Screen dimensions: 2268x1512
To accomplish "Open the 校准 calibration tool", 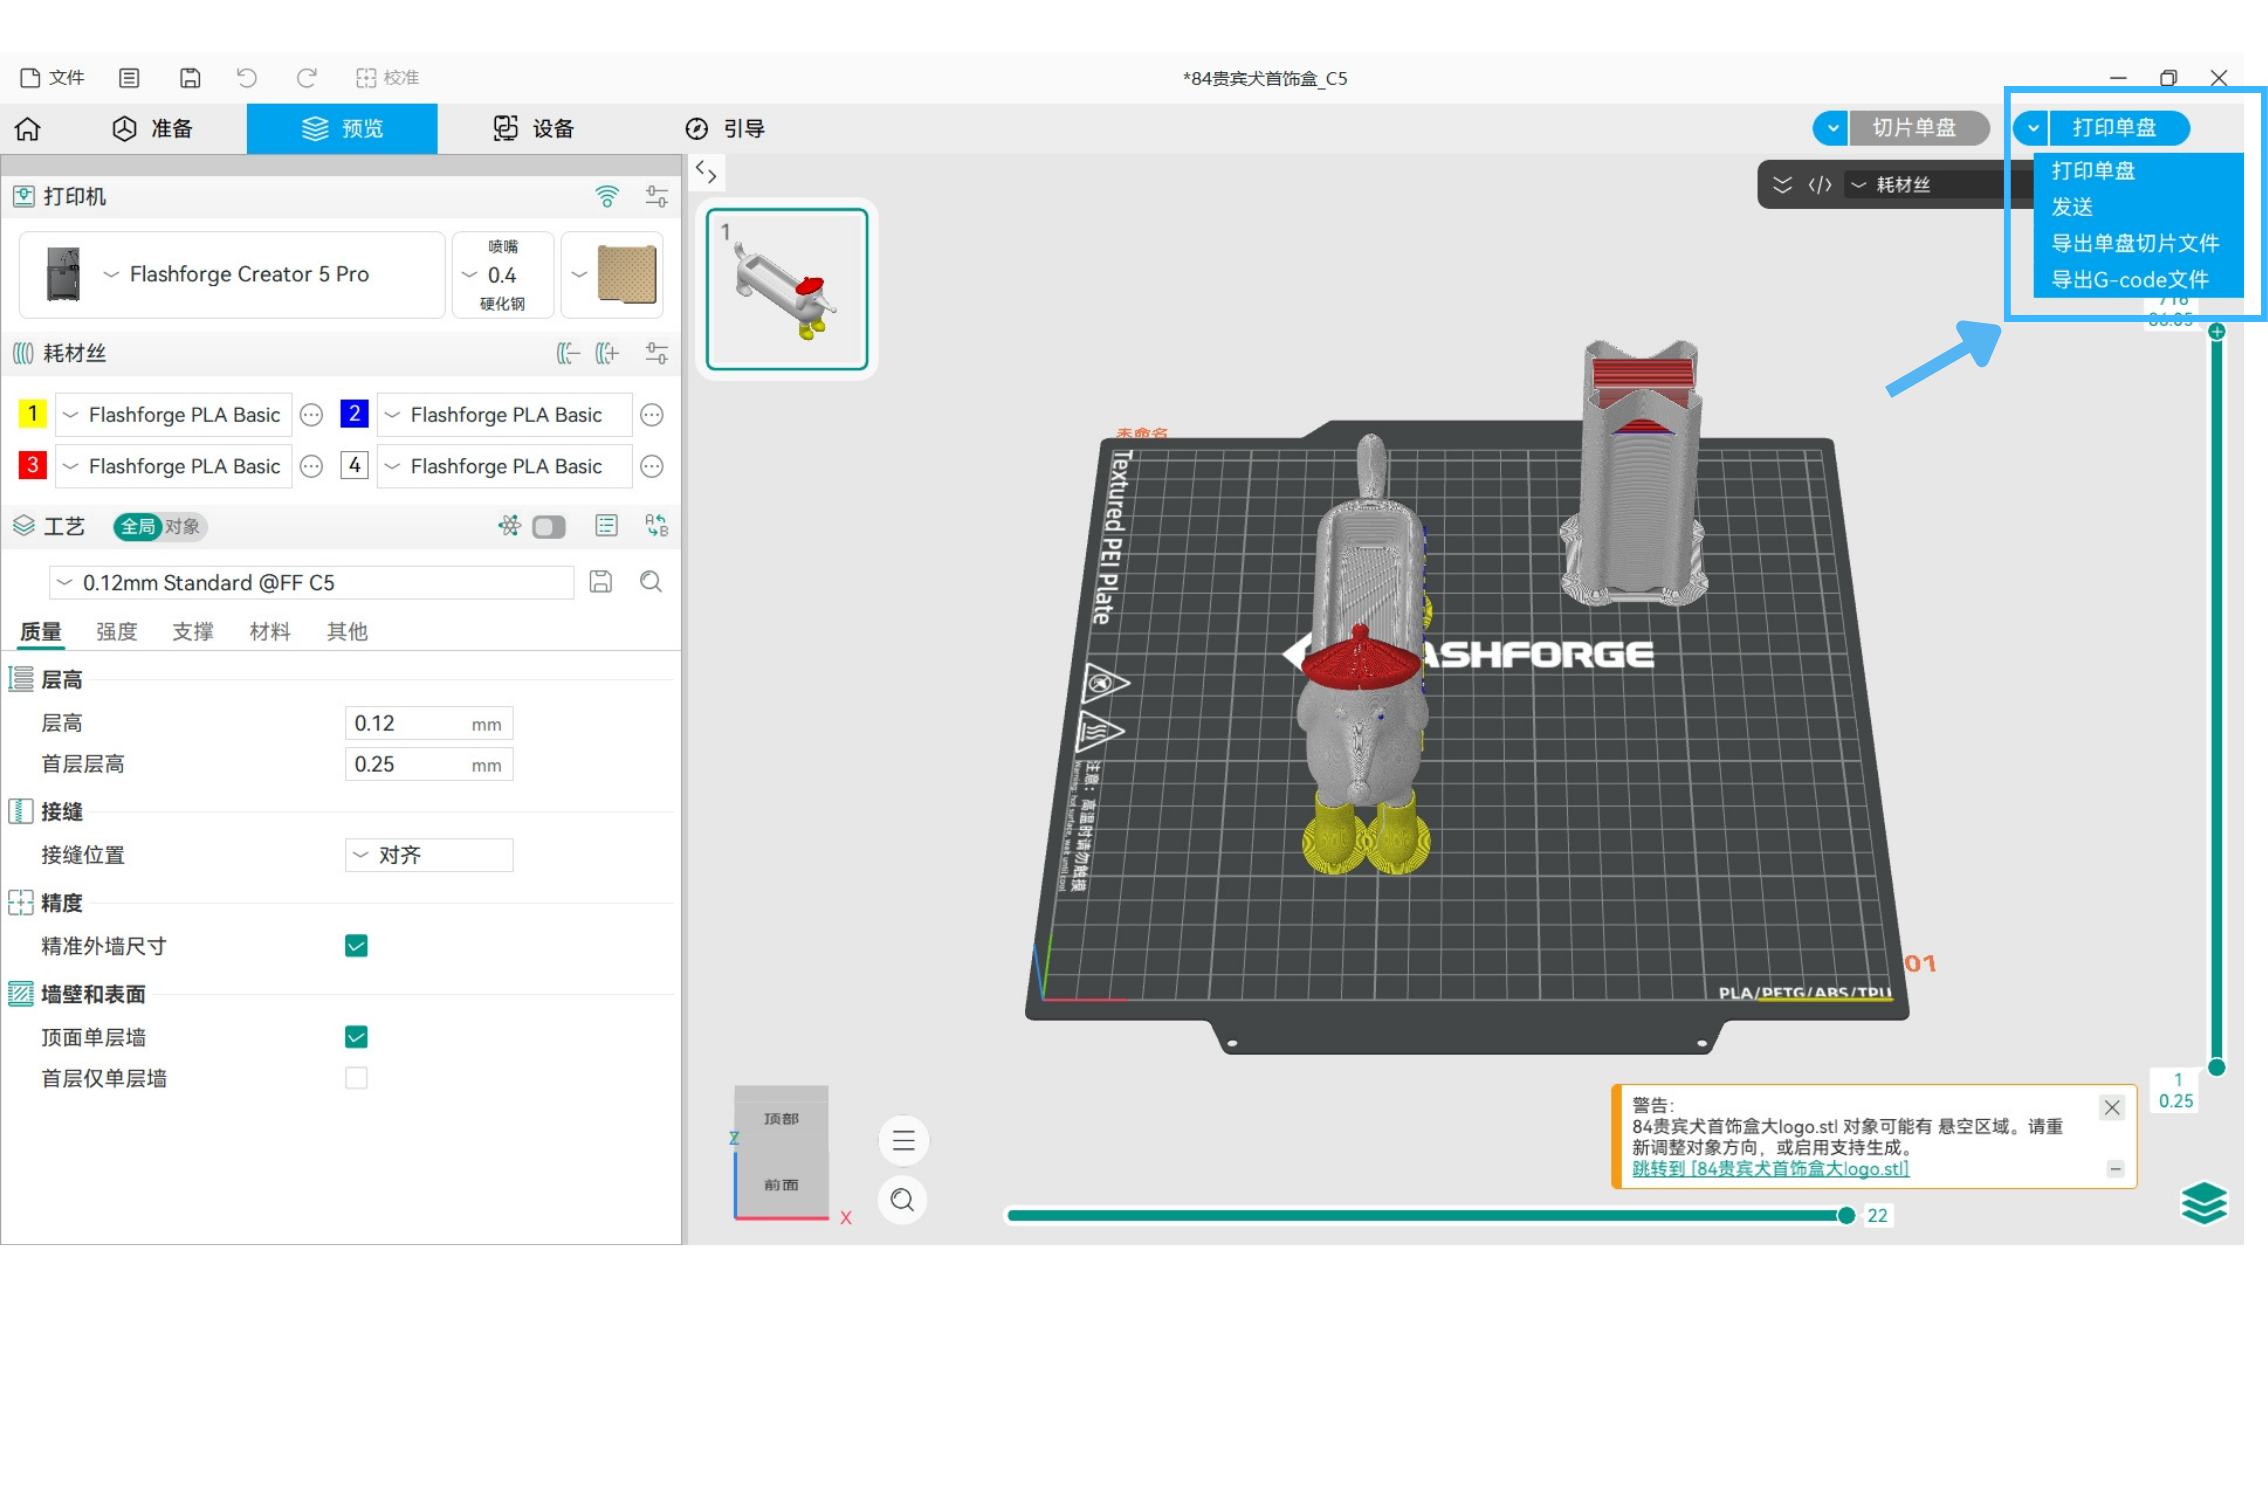I will pyautogui.click(x=388, y=78).
